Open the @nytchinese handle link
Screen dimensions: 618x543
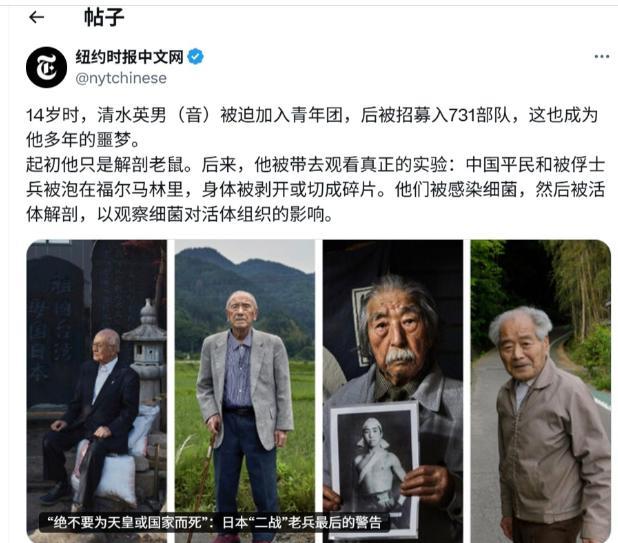121,78
